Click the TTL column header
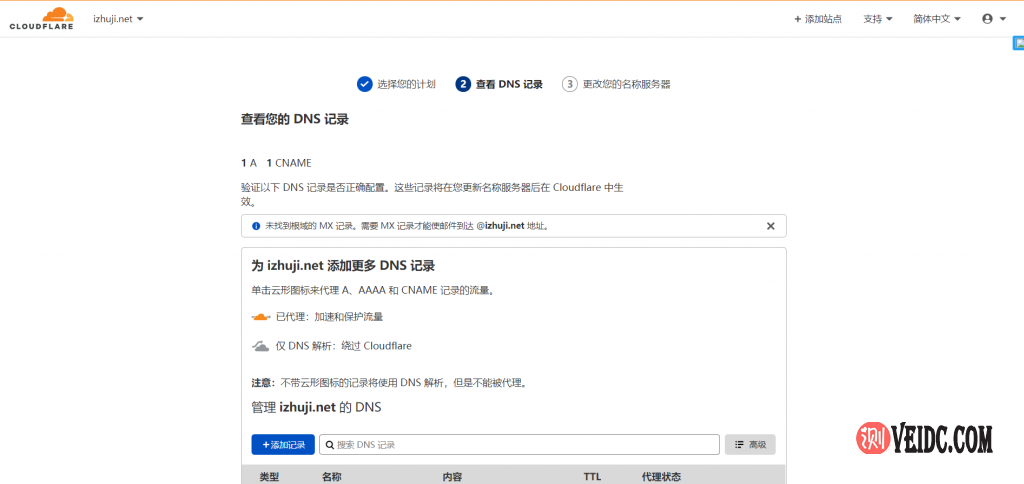The image size is (1024, 484). tap(592, 477)
